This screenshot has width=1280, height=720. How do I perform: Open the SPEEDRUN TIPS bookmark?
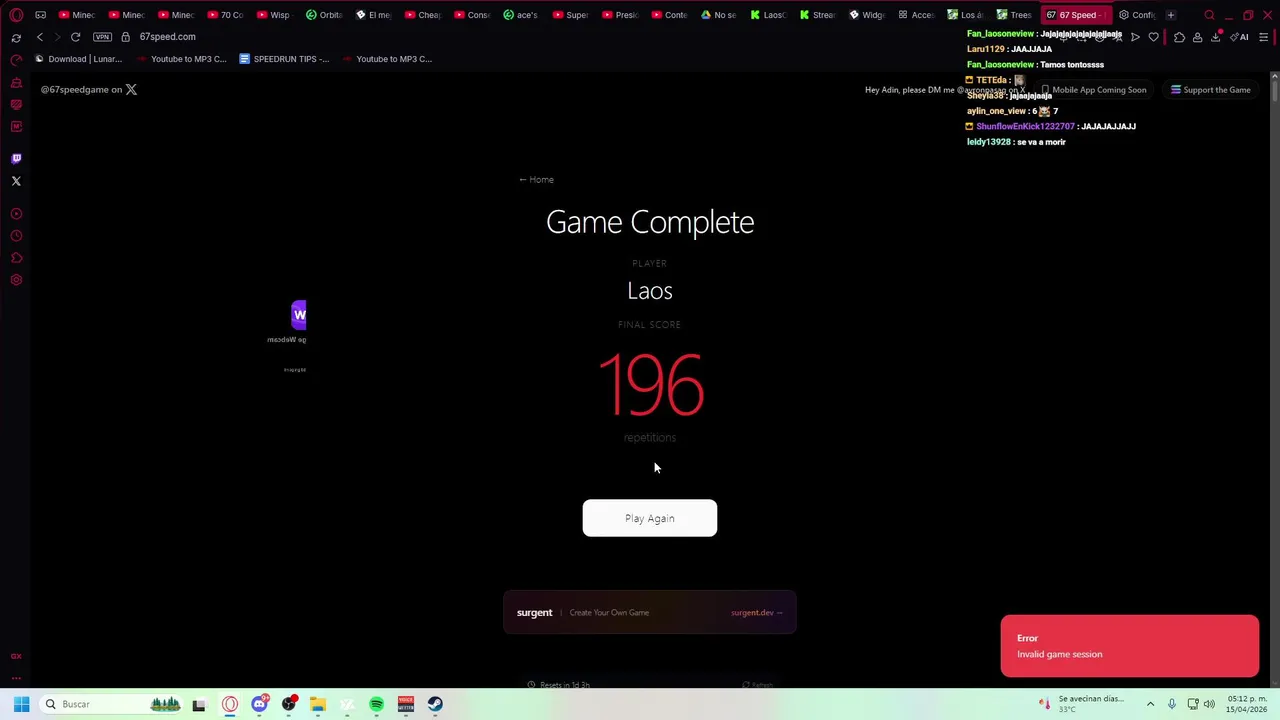(284, 59)
